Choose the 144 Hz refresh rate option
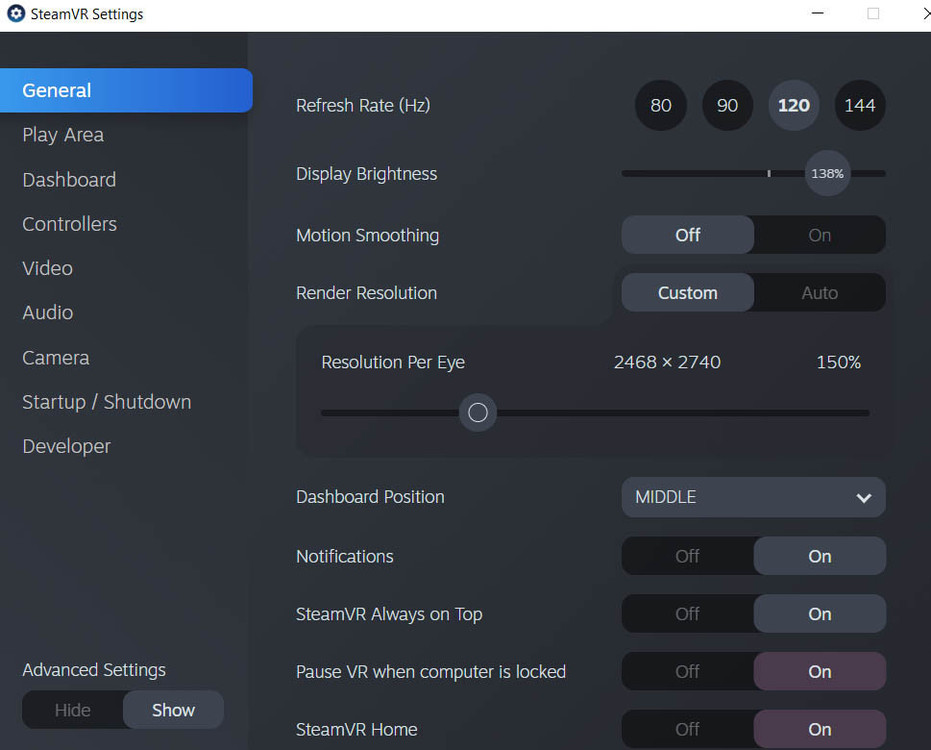Image resolution: width=931 pixels, height=750 pixels. pyautogui.click(x=860, y=105)
